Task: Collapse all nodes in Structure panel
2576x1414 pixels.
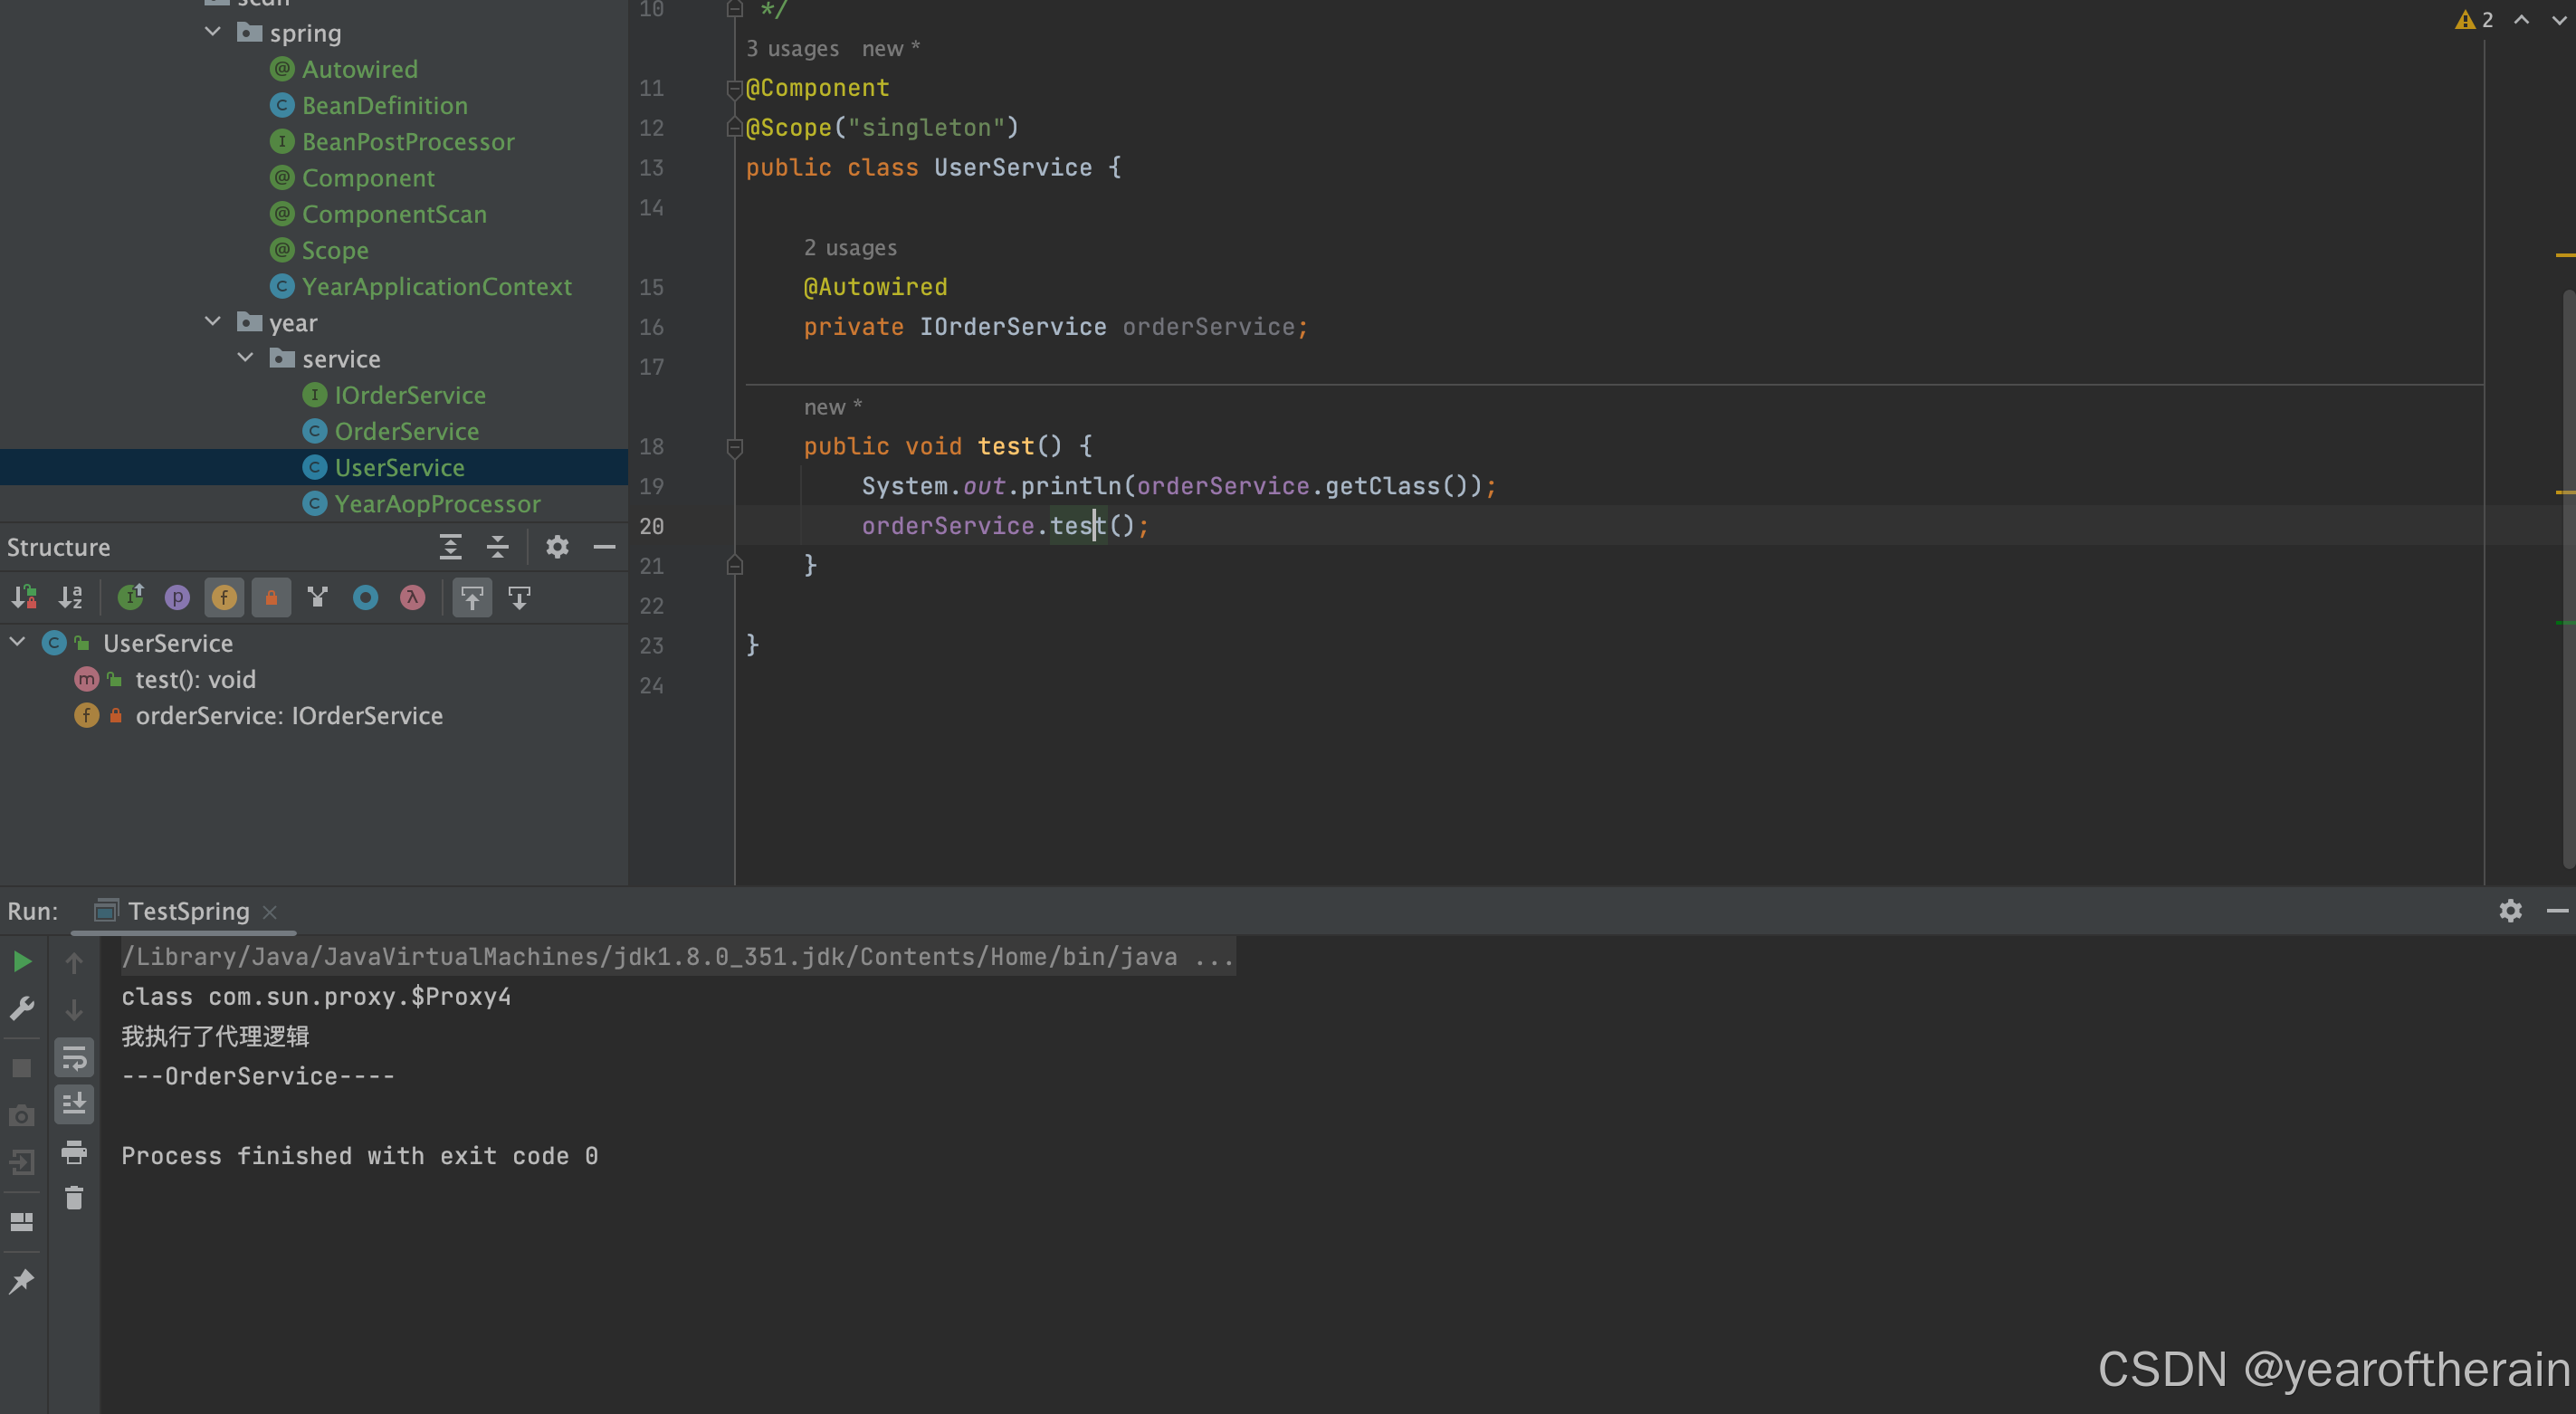Action: 497,547
